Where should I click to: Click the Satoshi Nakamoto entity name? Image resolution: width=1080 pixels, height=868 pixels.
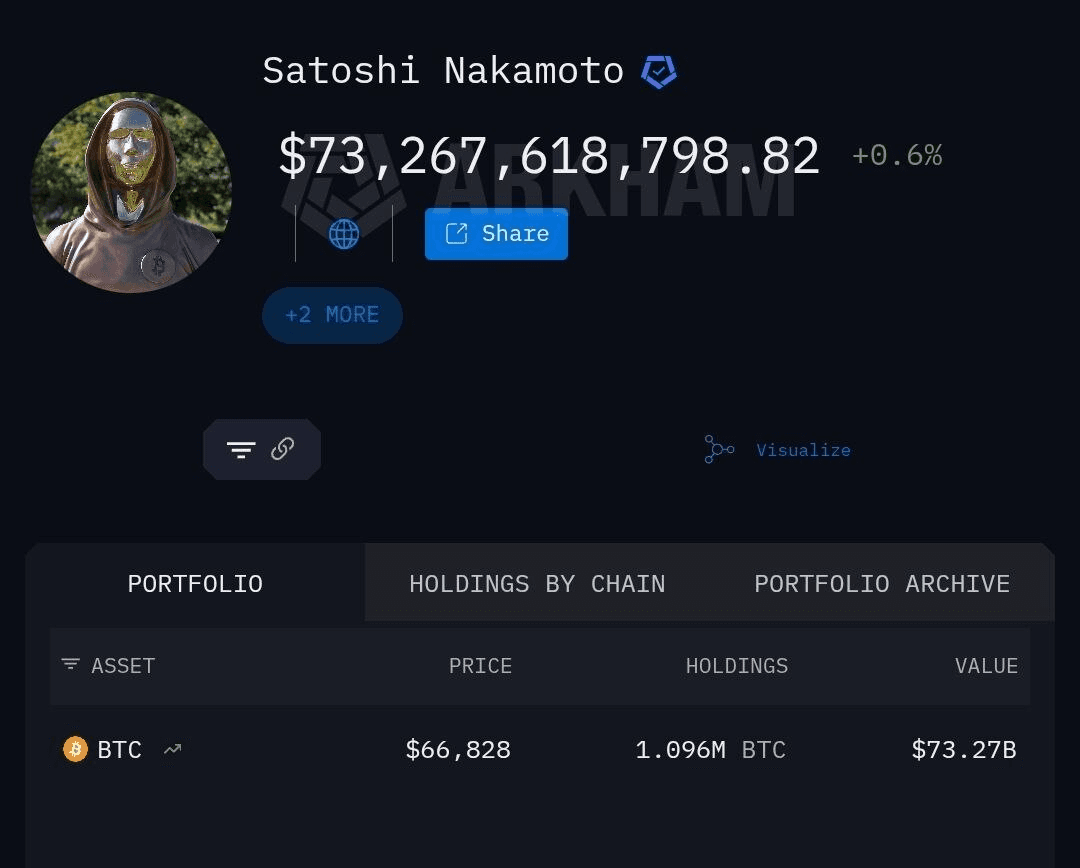(443, 71)
